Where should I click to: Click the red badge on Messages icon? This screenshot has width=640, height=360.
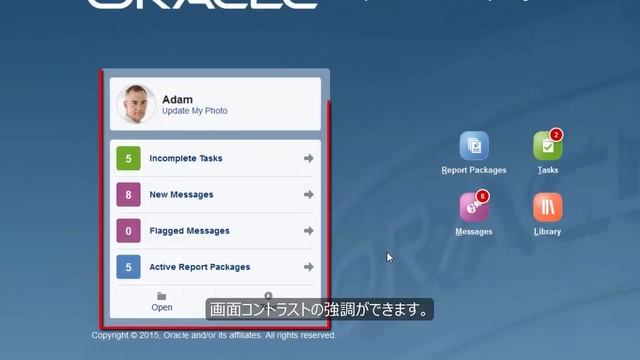click(x=482, y=196)
